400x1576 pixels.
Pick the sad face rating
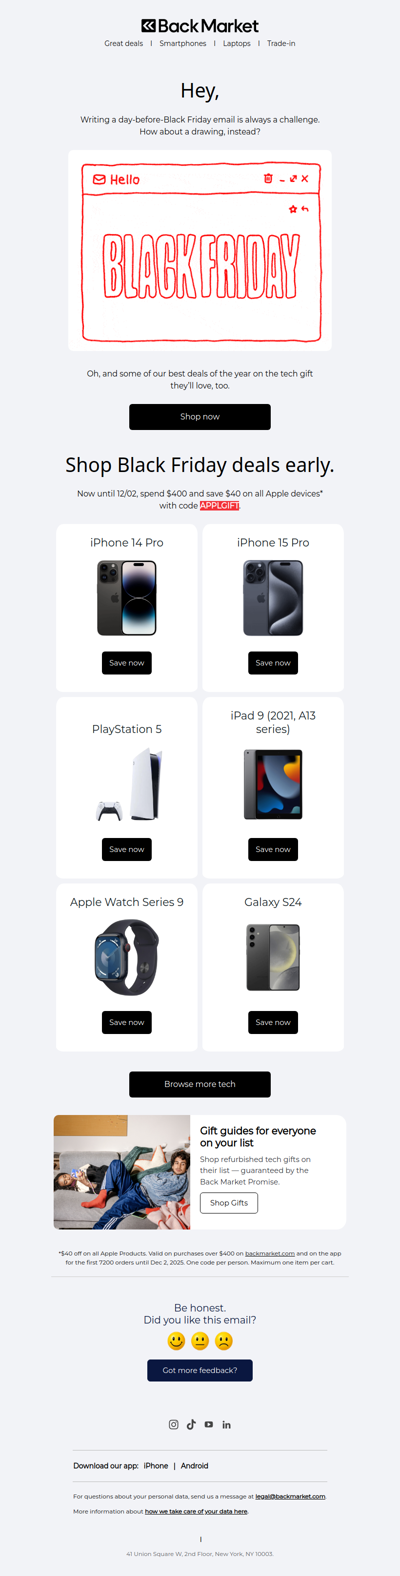pyautogui.click(x=224, y=1341)
